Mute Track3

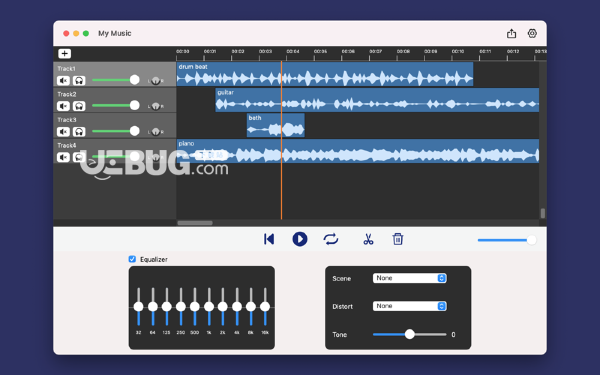(64, 132)
